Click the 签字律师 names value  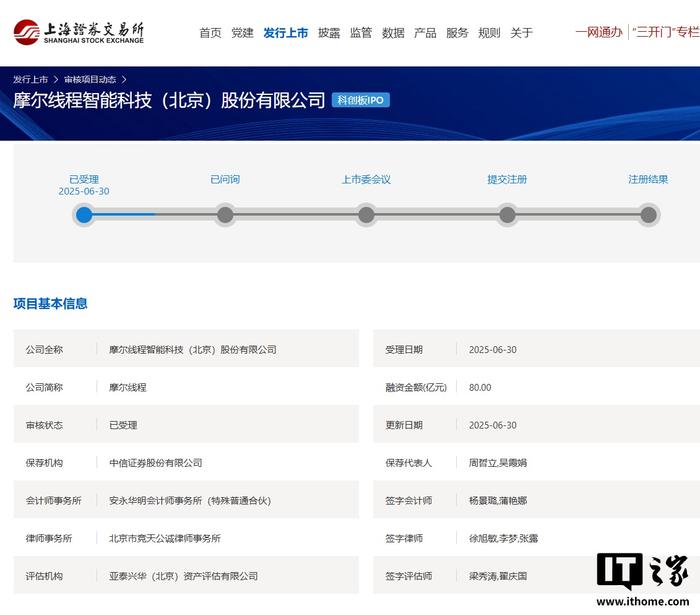tap(503, 538)
